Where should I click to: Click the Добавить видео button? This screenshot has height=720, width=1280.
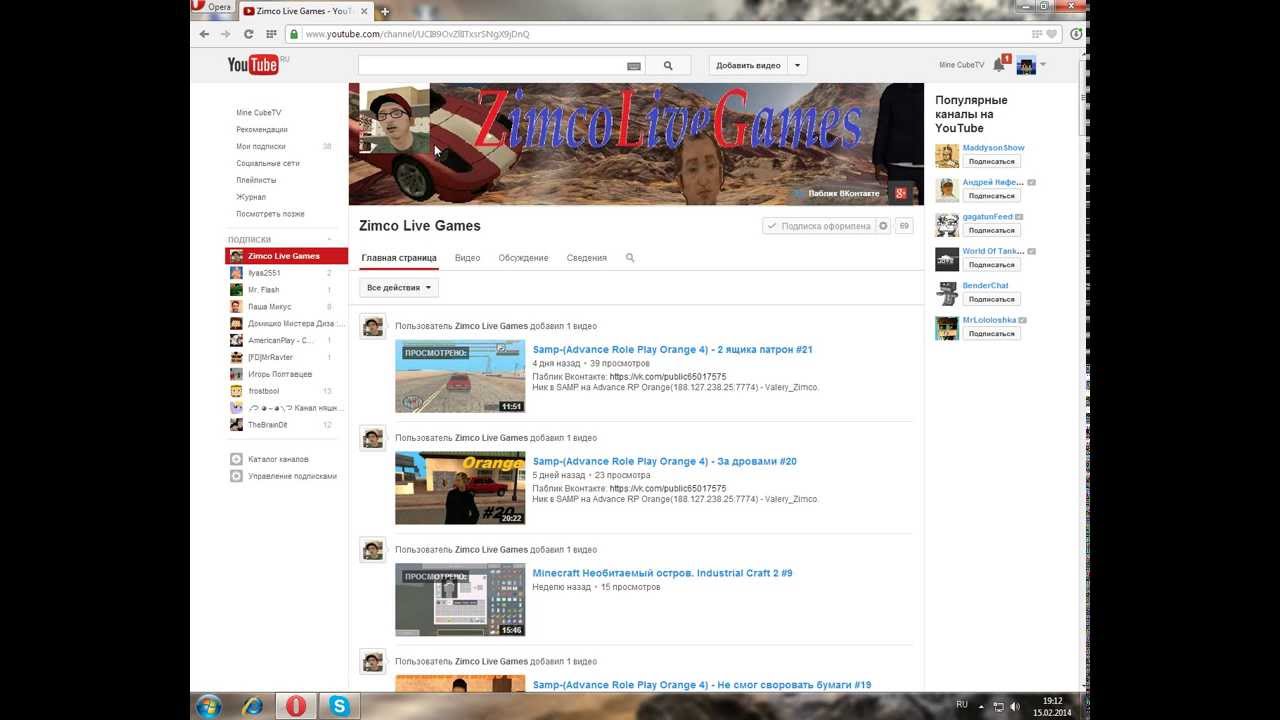point(748,66)
